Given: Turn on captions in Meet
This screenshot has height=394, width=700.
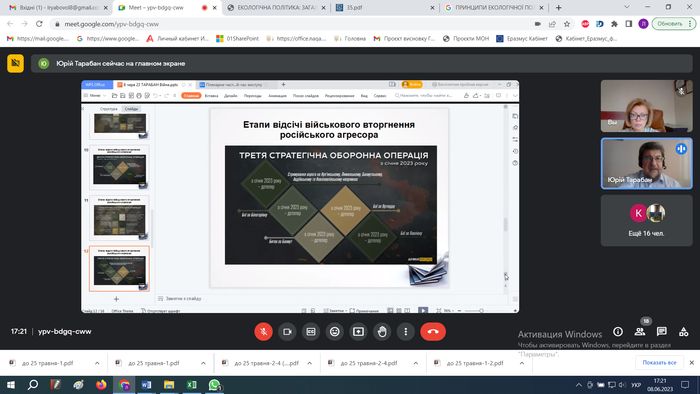Looking at the screenshot, I should click(x=311, y=332).
